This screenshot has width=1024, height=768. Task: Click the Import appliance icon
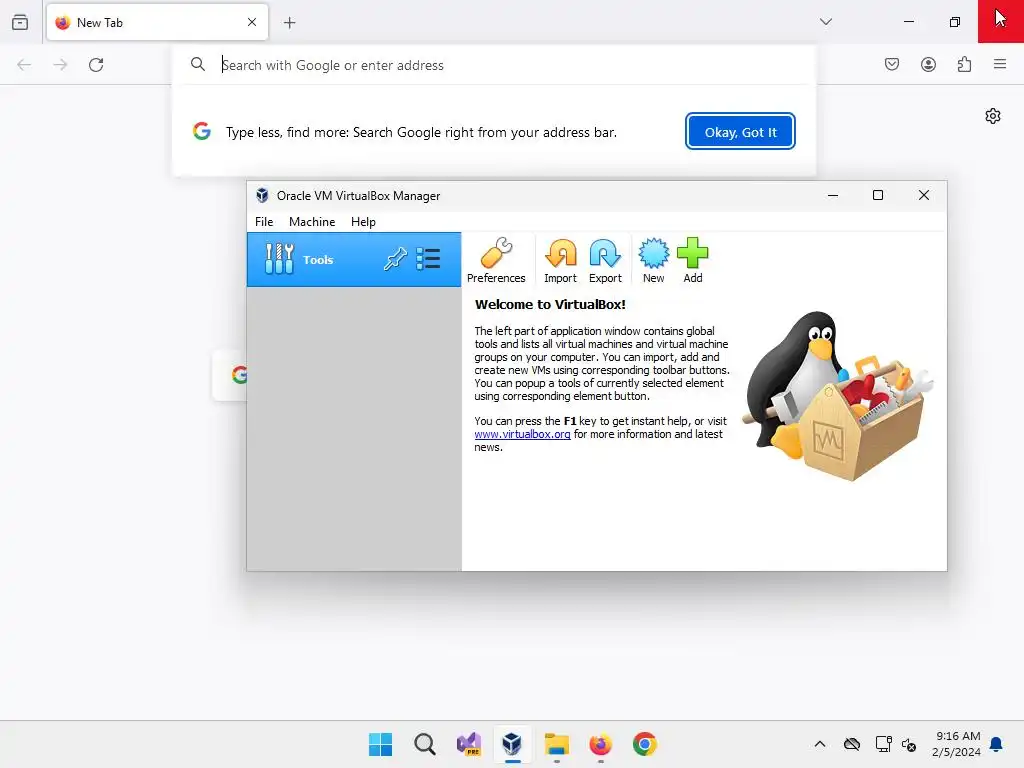560,260
